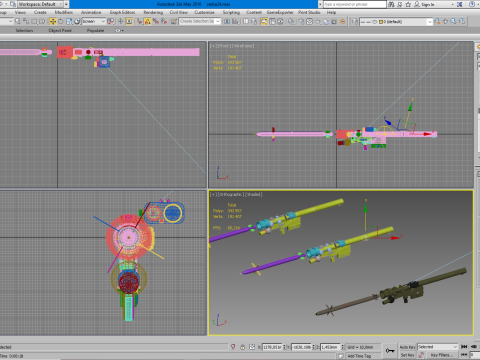Open Curve Editor
Viewport: 480px width, 360px height.
[x=272, y=21]
